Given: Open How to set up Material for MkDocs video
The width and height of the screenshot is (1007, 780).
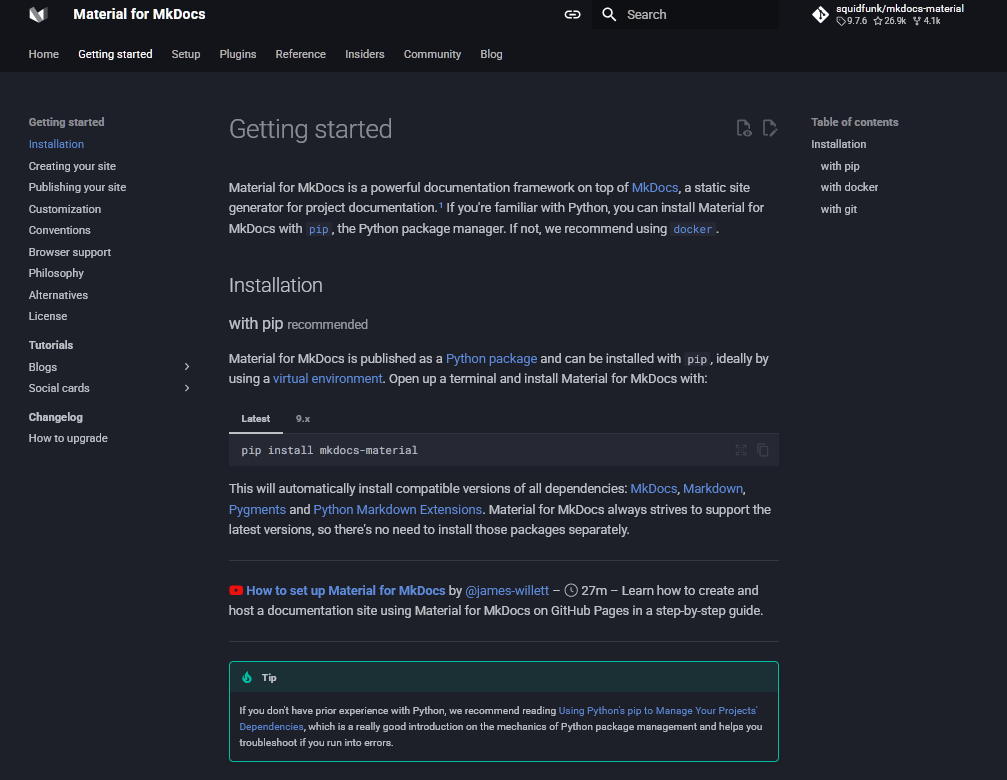Looking at the screenshot, I should pyautogui.click(x=346, y=591).
